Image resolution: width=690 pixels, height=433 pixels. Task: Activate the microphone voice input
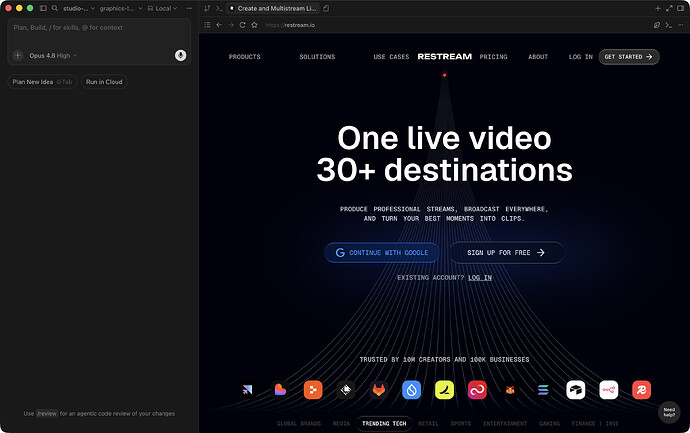[180, 55]
